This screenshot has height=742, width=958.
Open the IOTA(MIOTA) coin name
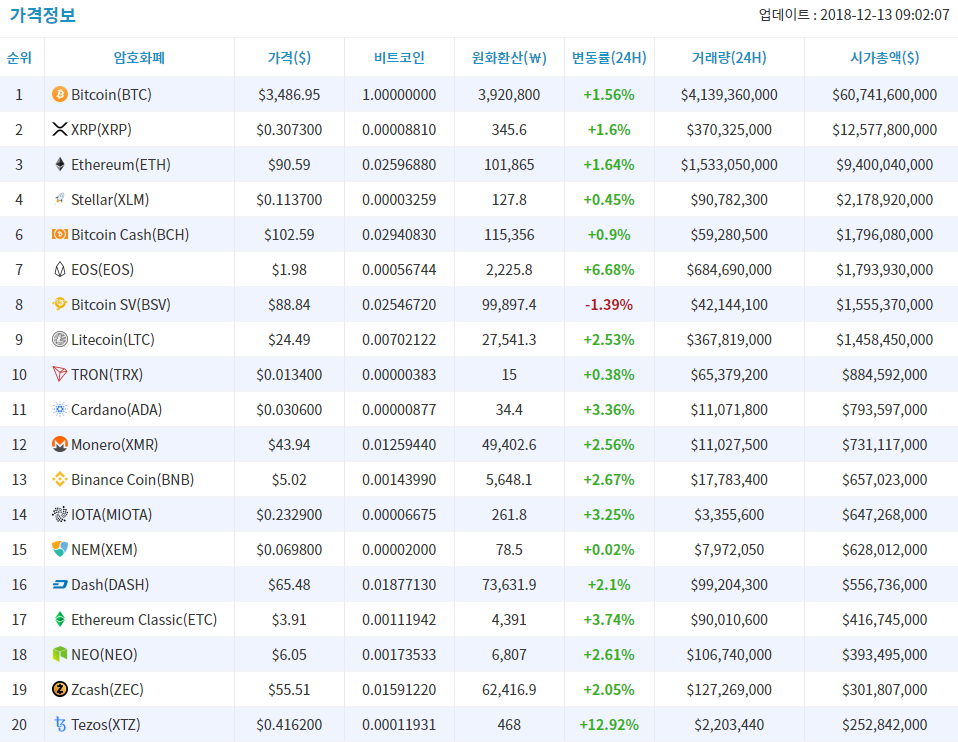[112, 514]
